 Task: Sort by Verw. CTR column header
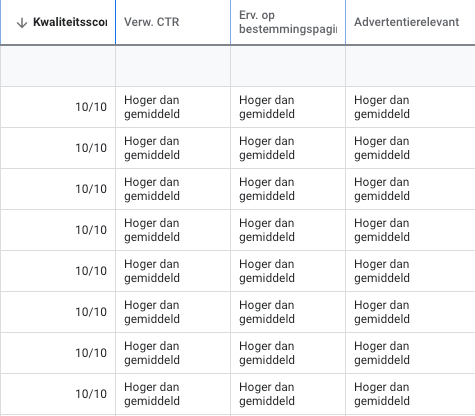coord(152,22)
